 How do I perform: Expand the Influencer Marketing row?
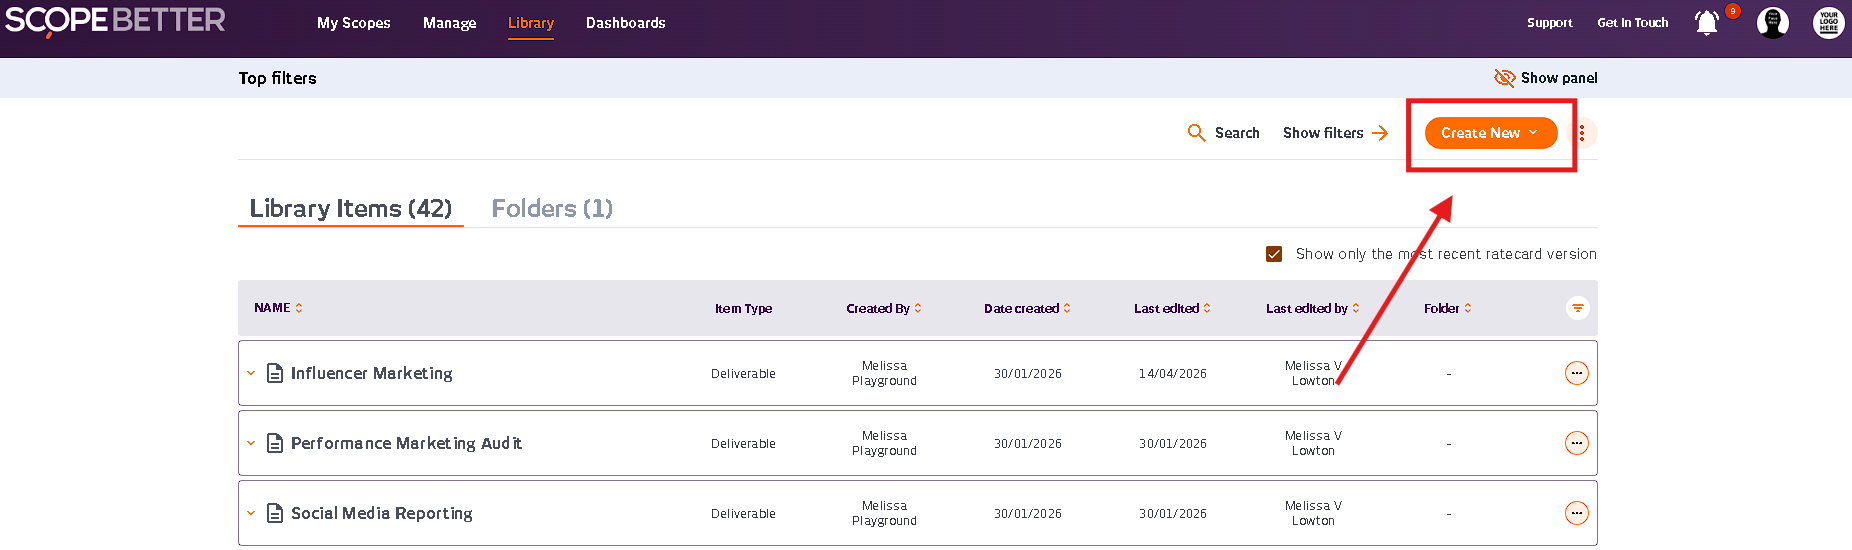251,373
